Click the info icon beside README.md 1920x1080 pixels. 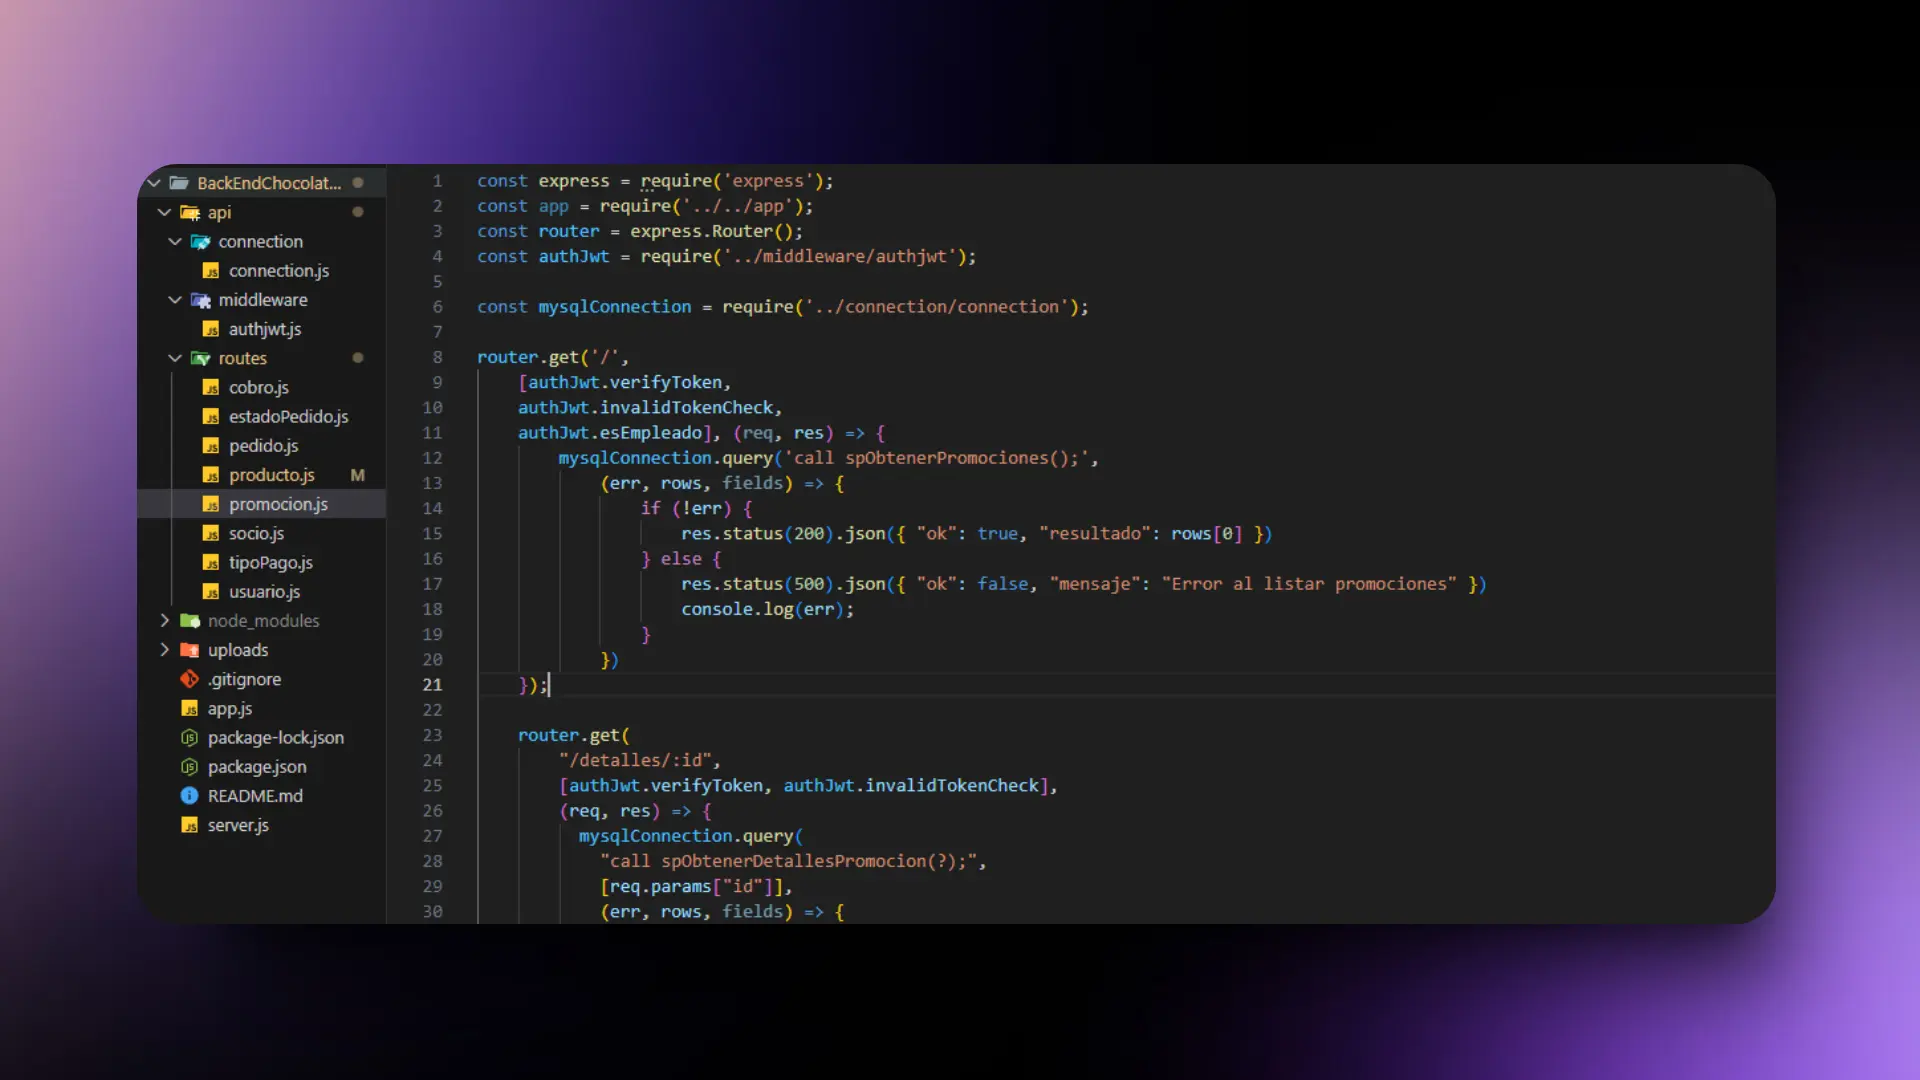coord(190,796)
